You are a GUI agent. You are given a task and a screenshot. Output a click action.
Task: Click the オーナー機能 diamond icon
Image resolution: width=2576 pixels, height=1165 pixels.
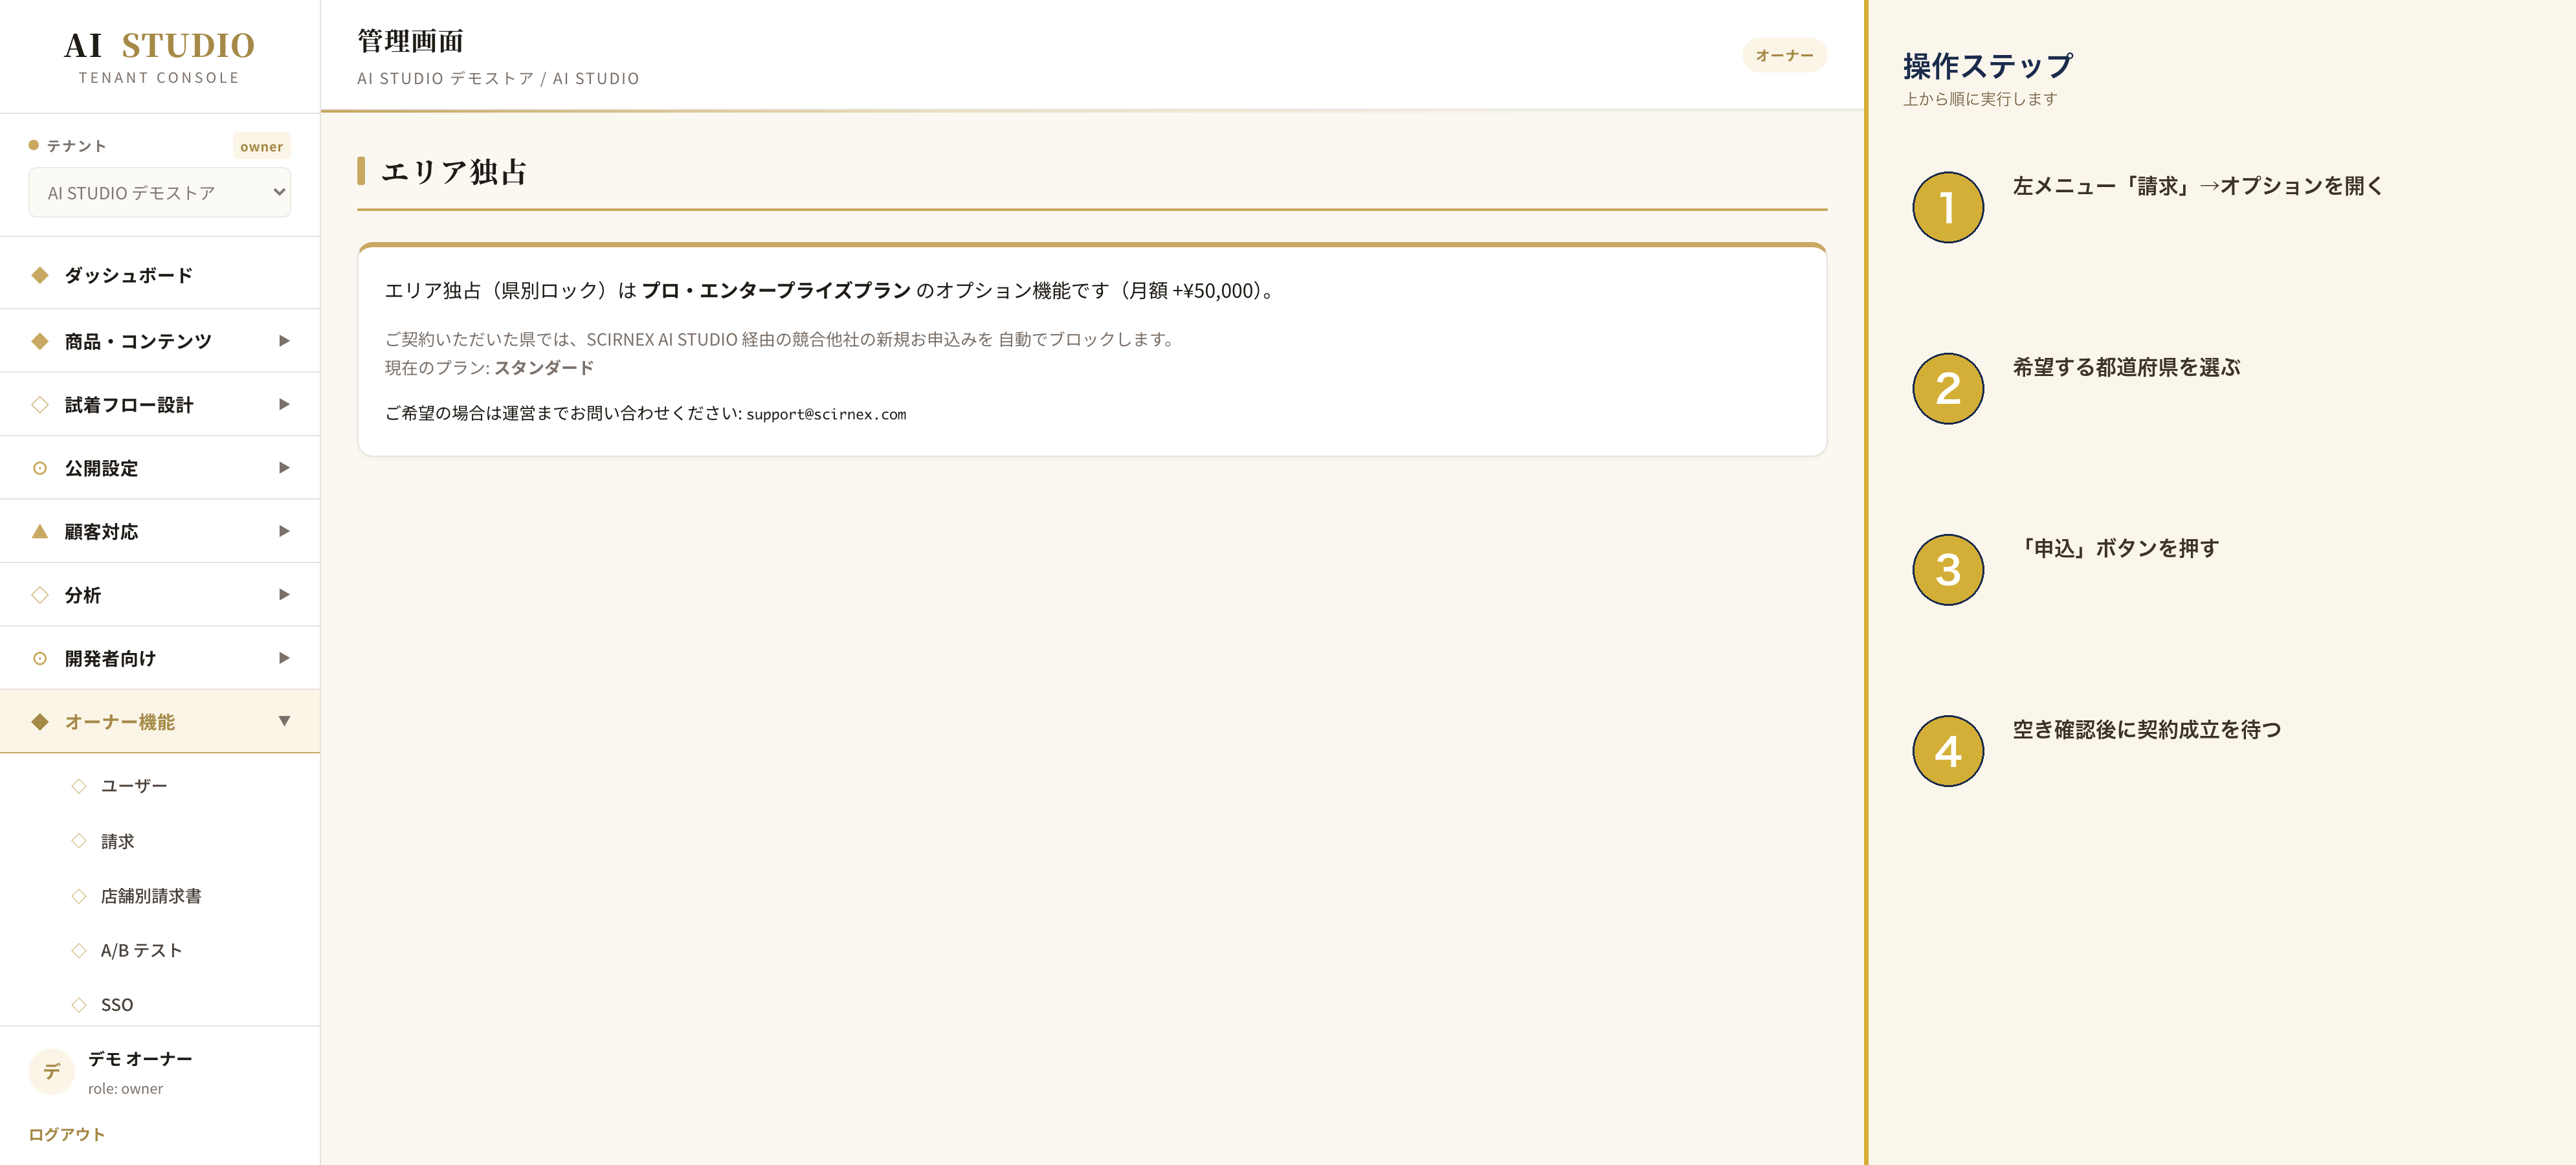tap(40, 722)
